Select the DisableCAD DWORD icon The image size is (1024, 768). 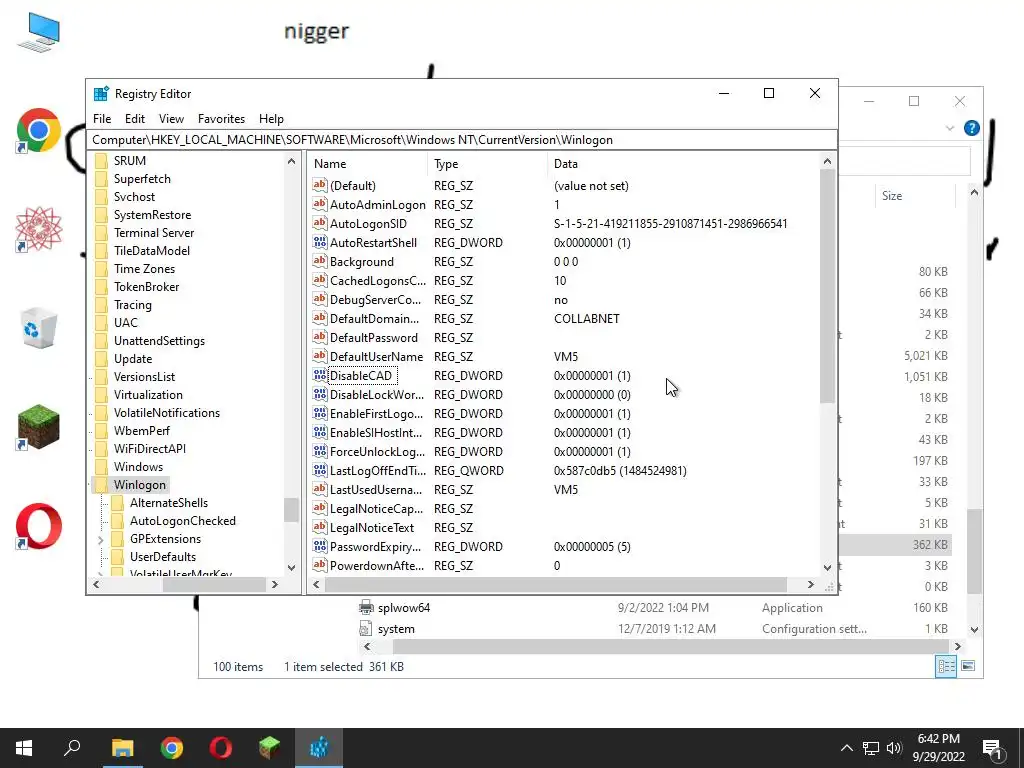coord(319,376)
